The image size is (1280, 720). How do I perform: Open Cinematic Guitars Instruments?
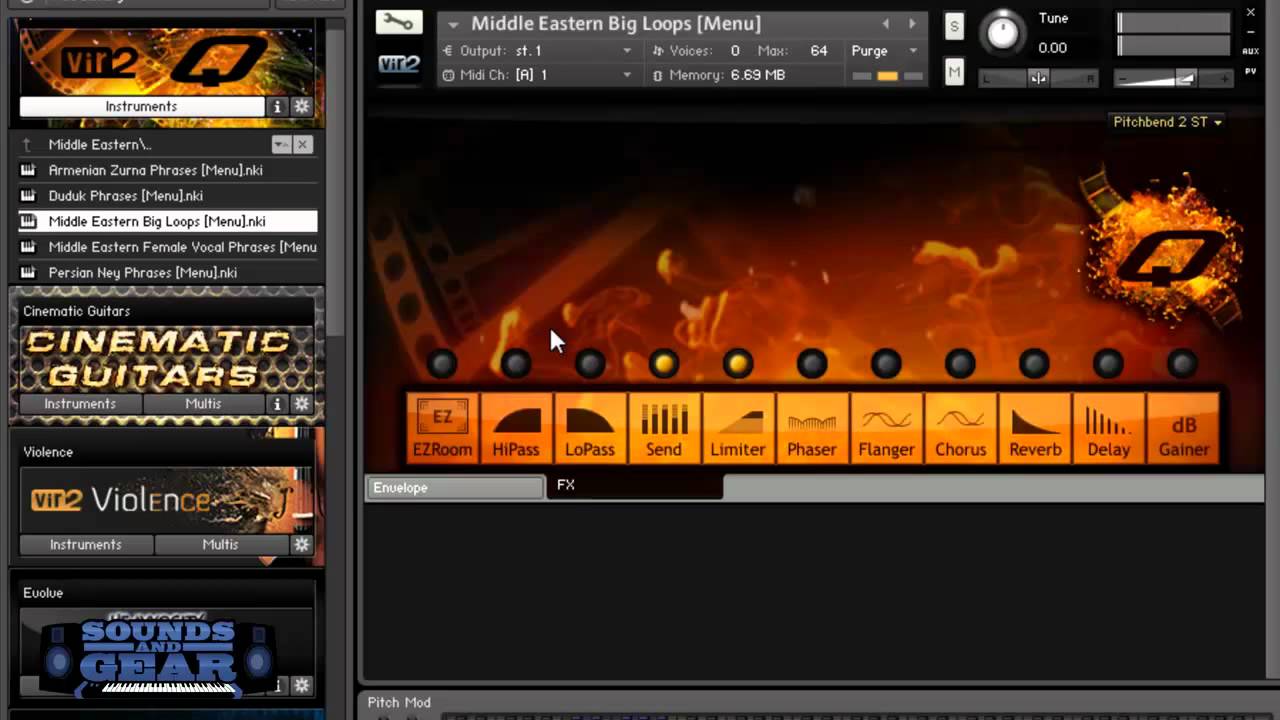click(x=80, y=404)
